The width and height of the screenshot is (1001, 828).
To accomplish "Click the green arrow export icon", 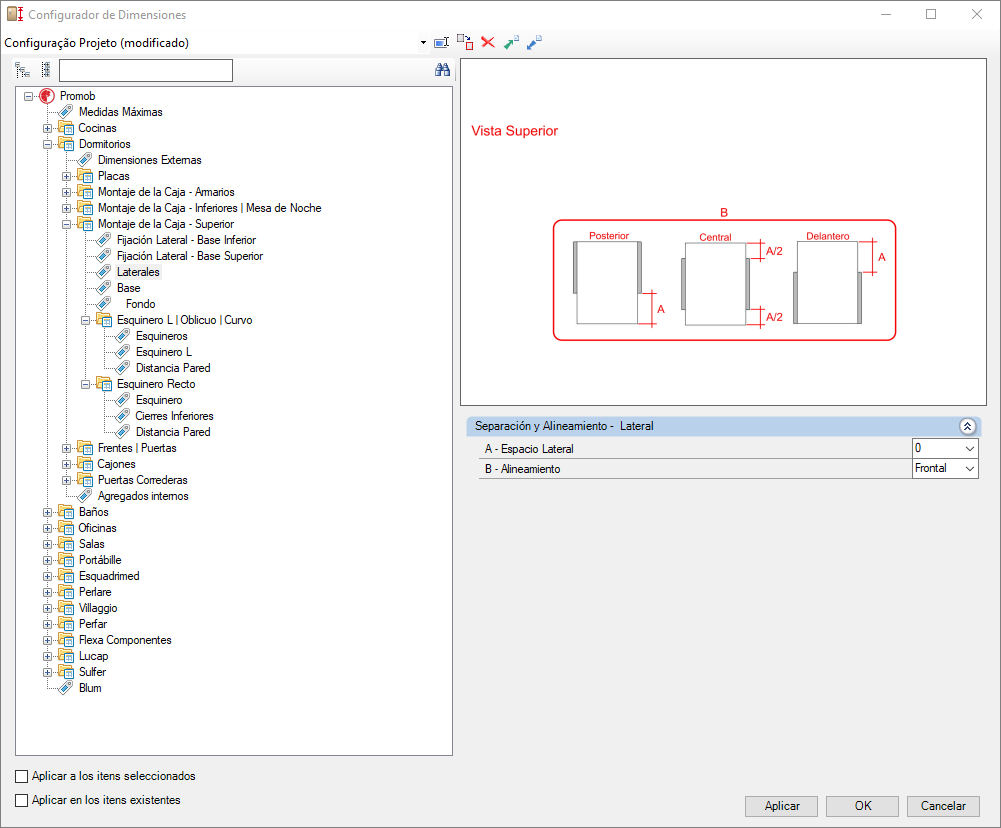I will coord(511,43).
